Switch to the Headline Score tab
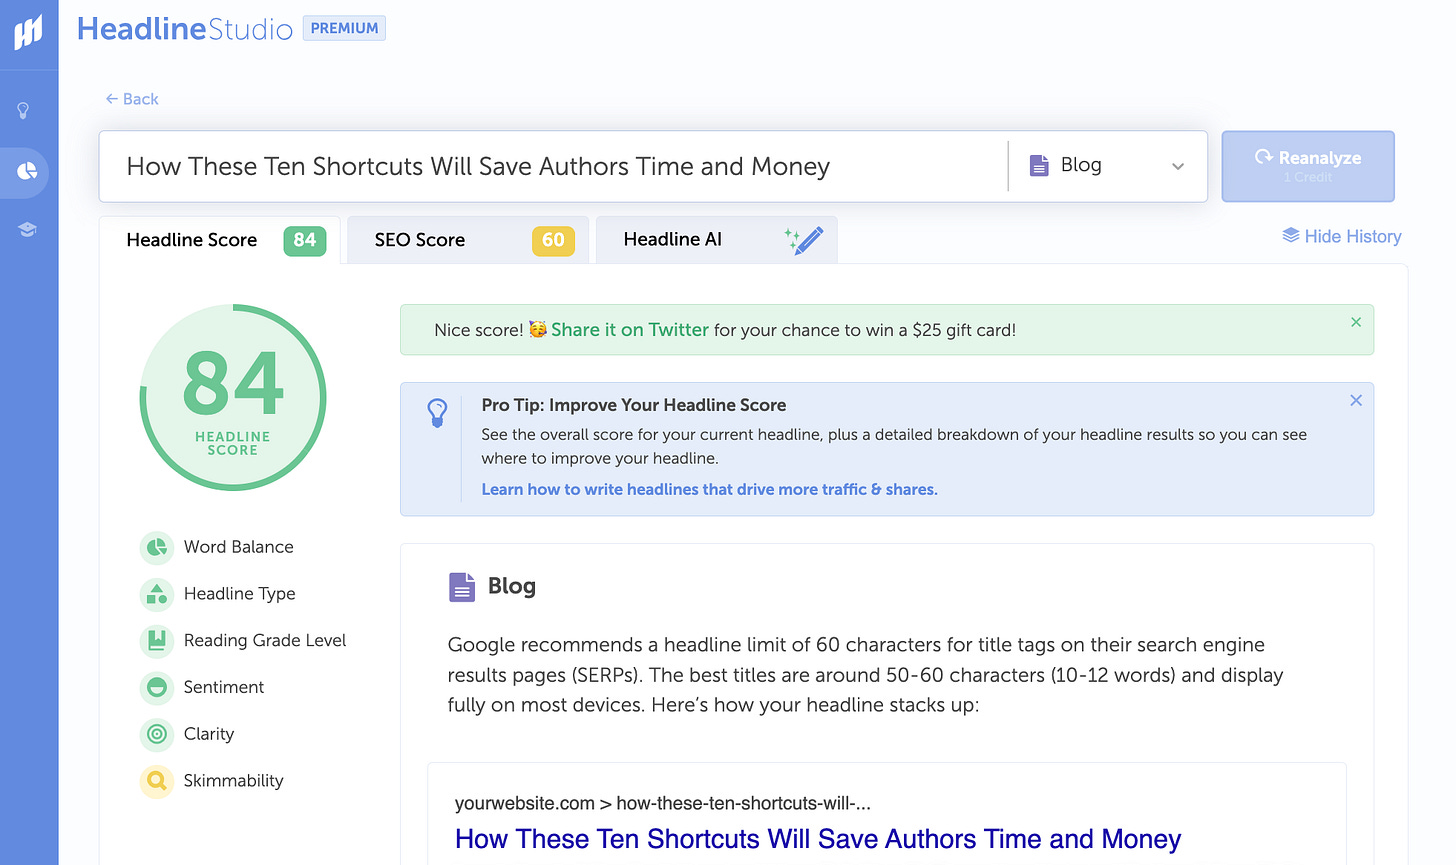 click(220, 240)
